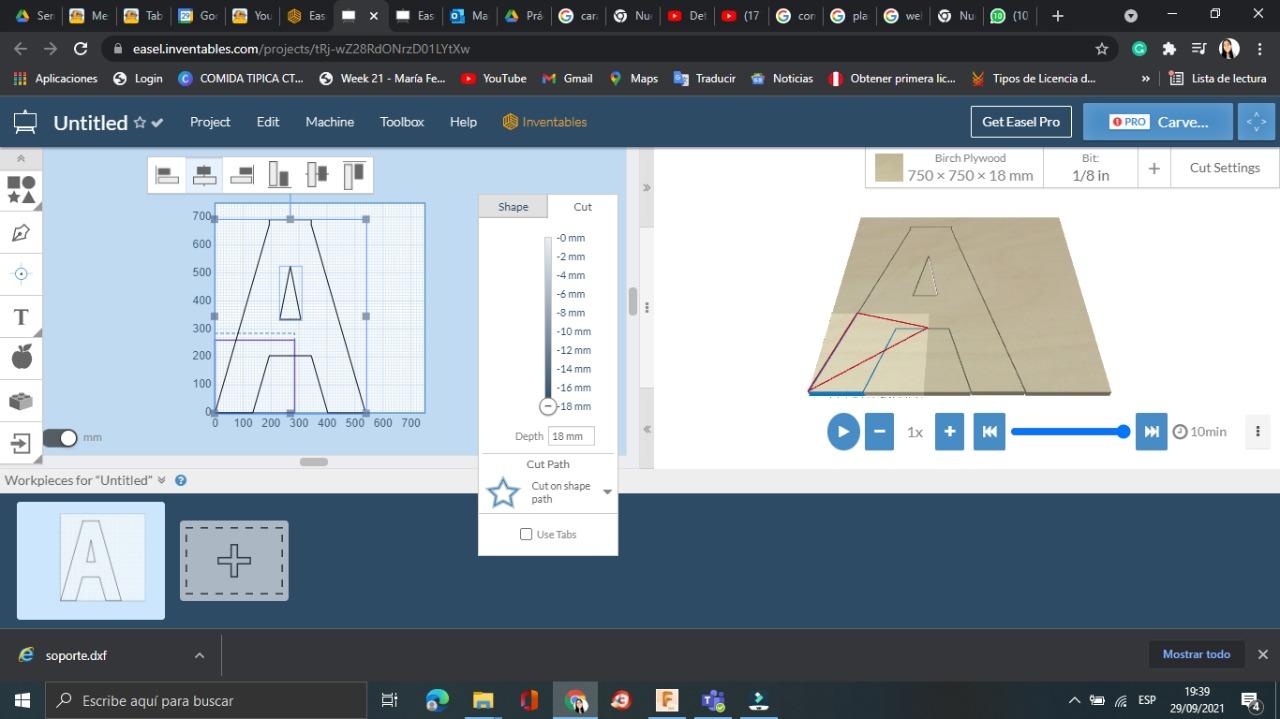Click the Birch Plywood material swatch
The height and width of the screenshot is (719, 1280).
(888, 168)
